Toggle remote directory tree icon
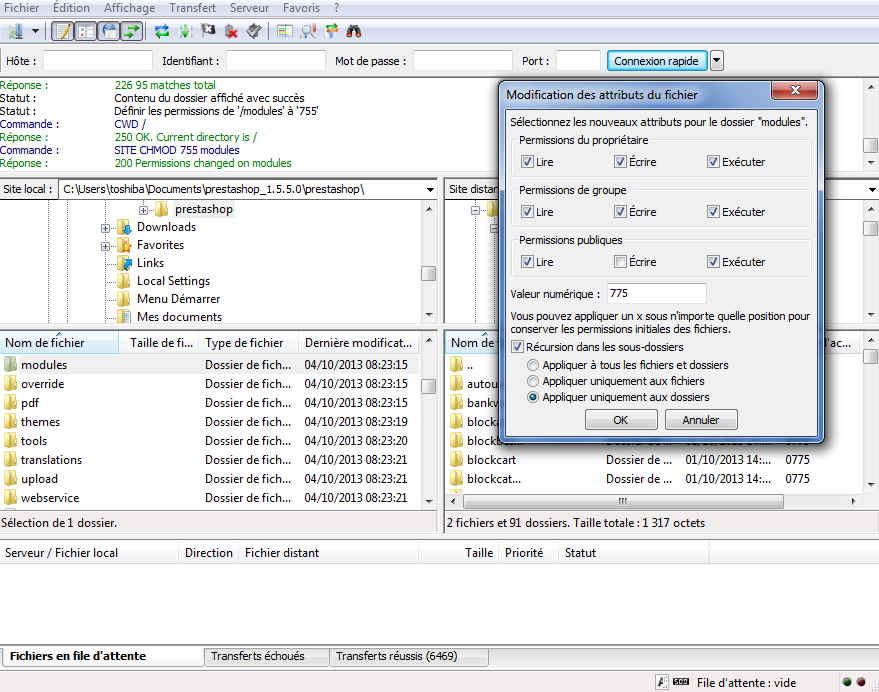 click(x=109, y=31)
